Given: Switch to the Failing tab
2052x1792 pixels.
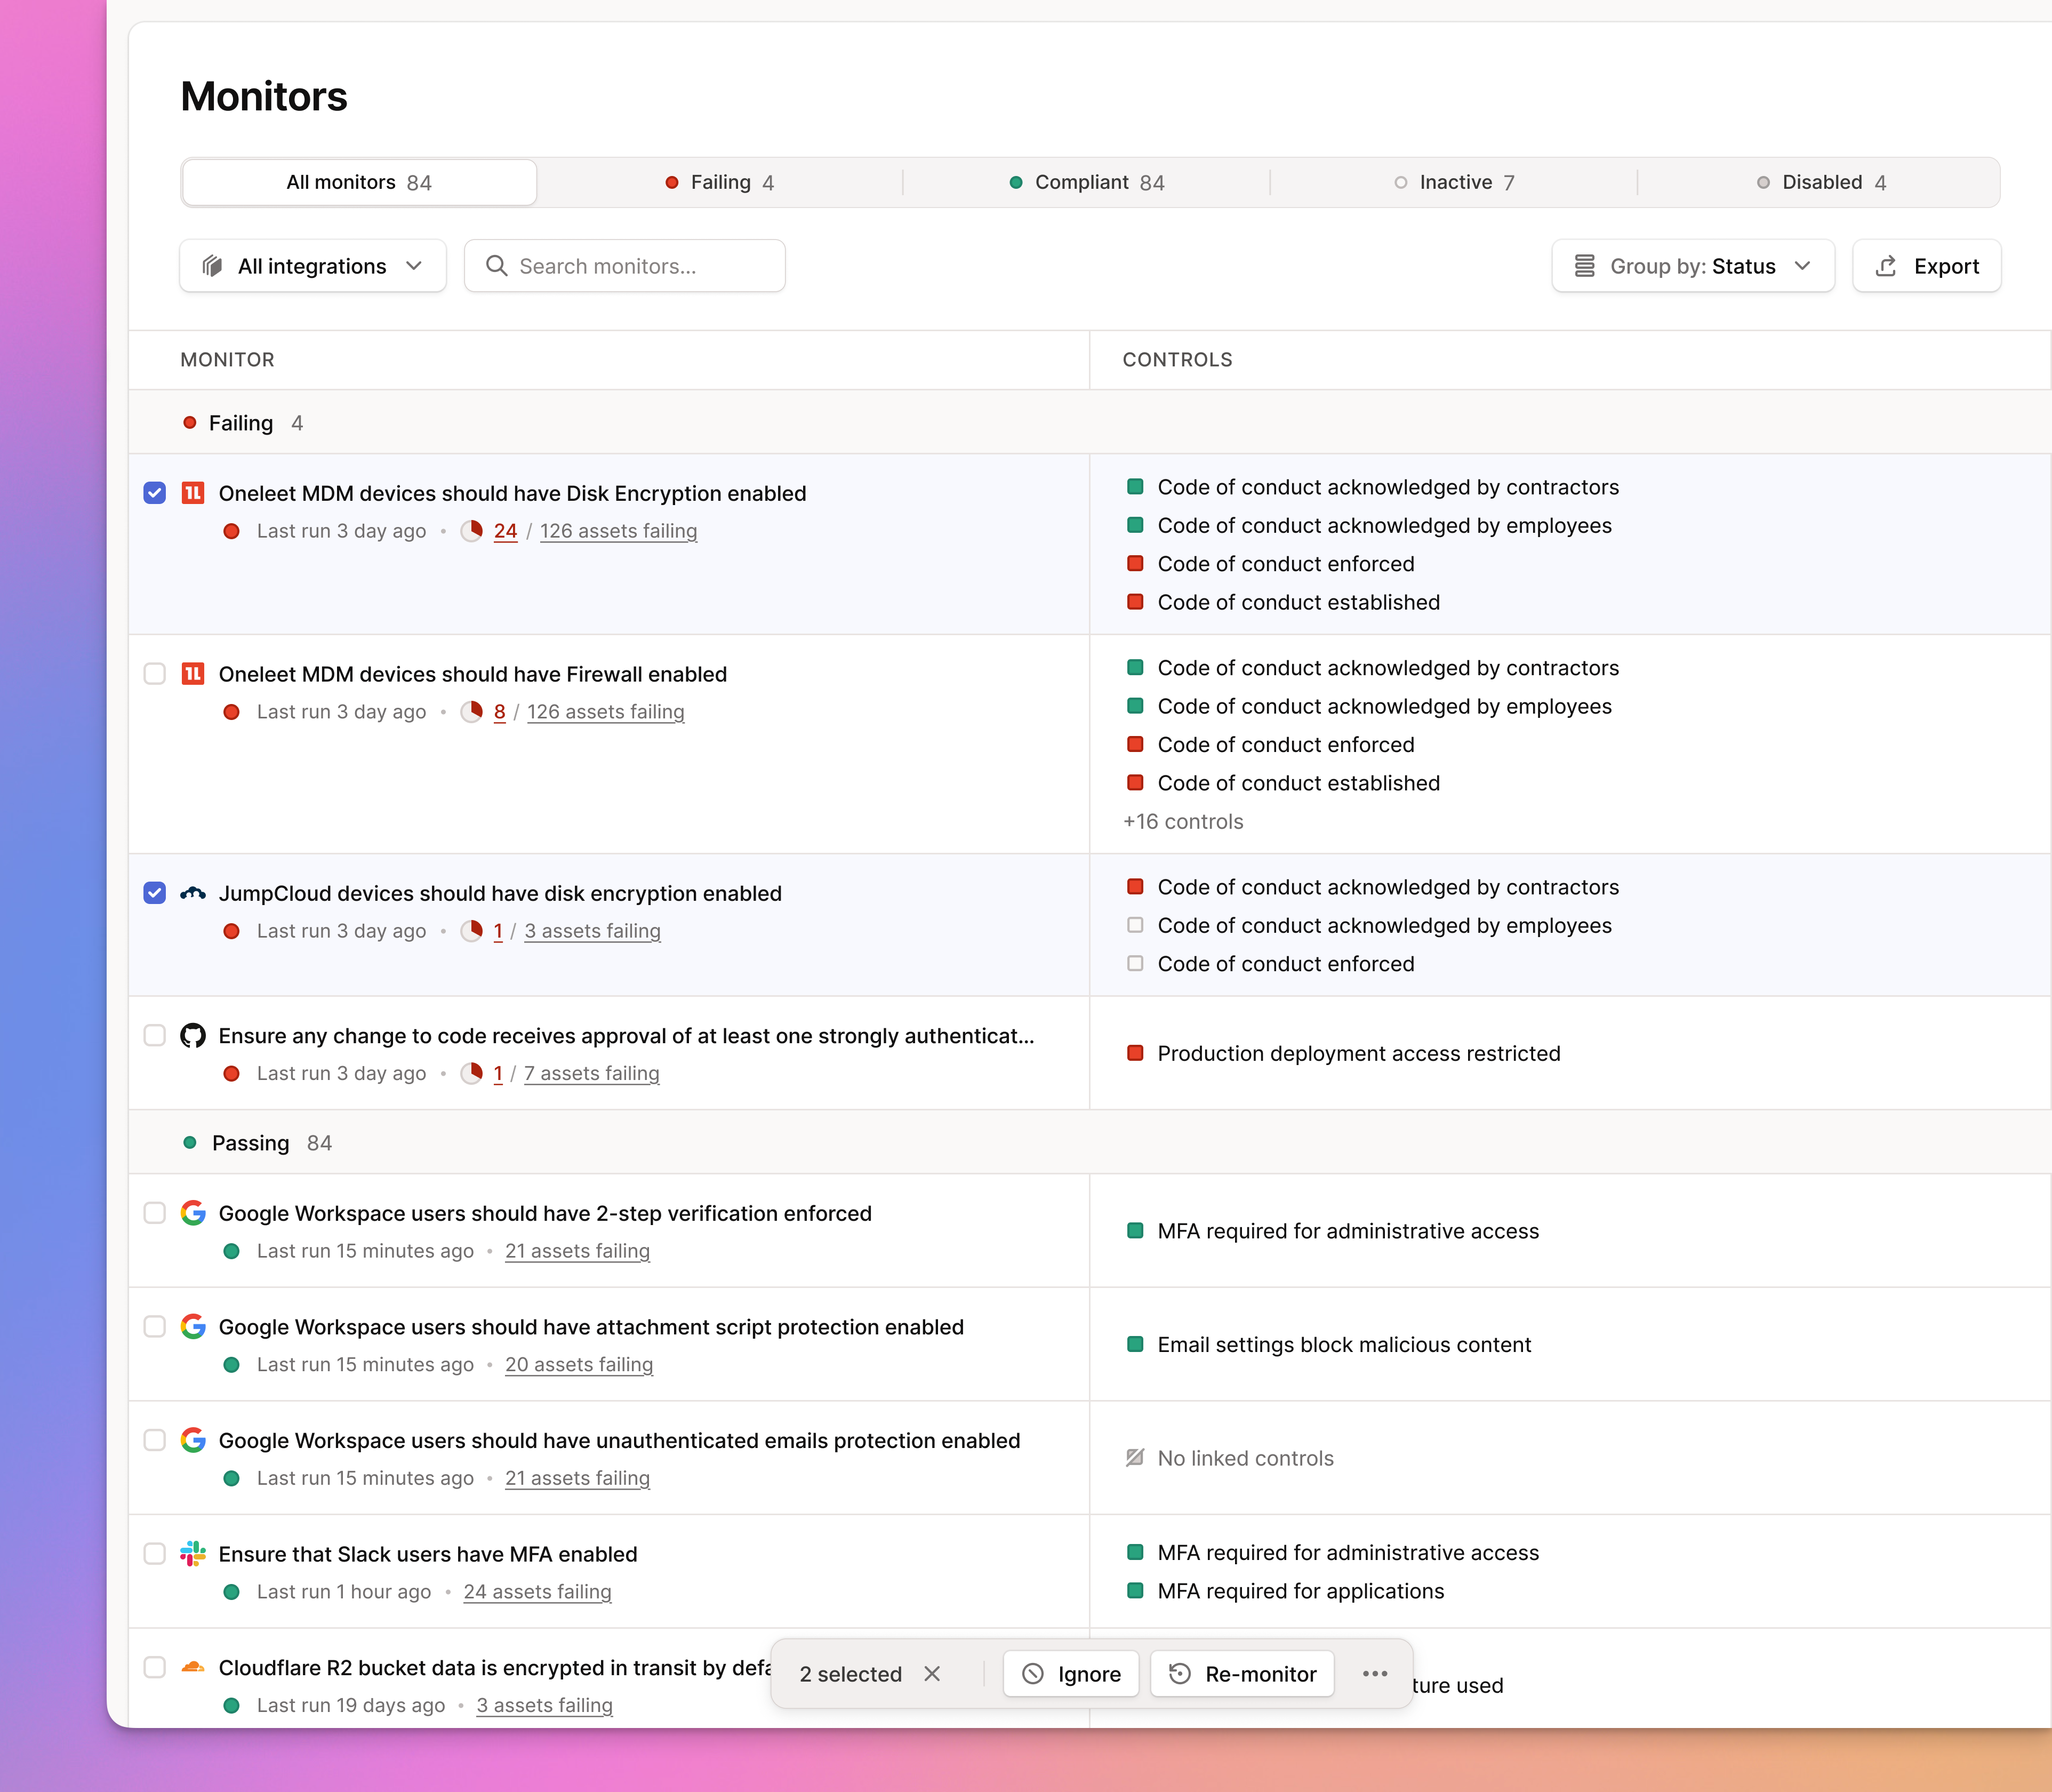Looking at the screenshot, I should click(721, 182).
